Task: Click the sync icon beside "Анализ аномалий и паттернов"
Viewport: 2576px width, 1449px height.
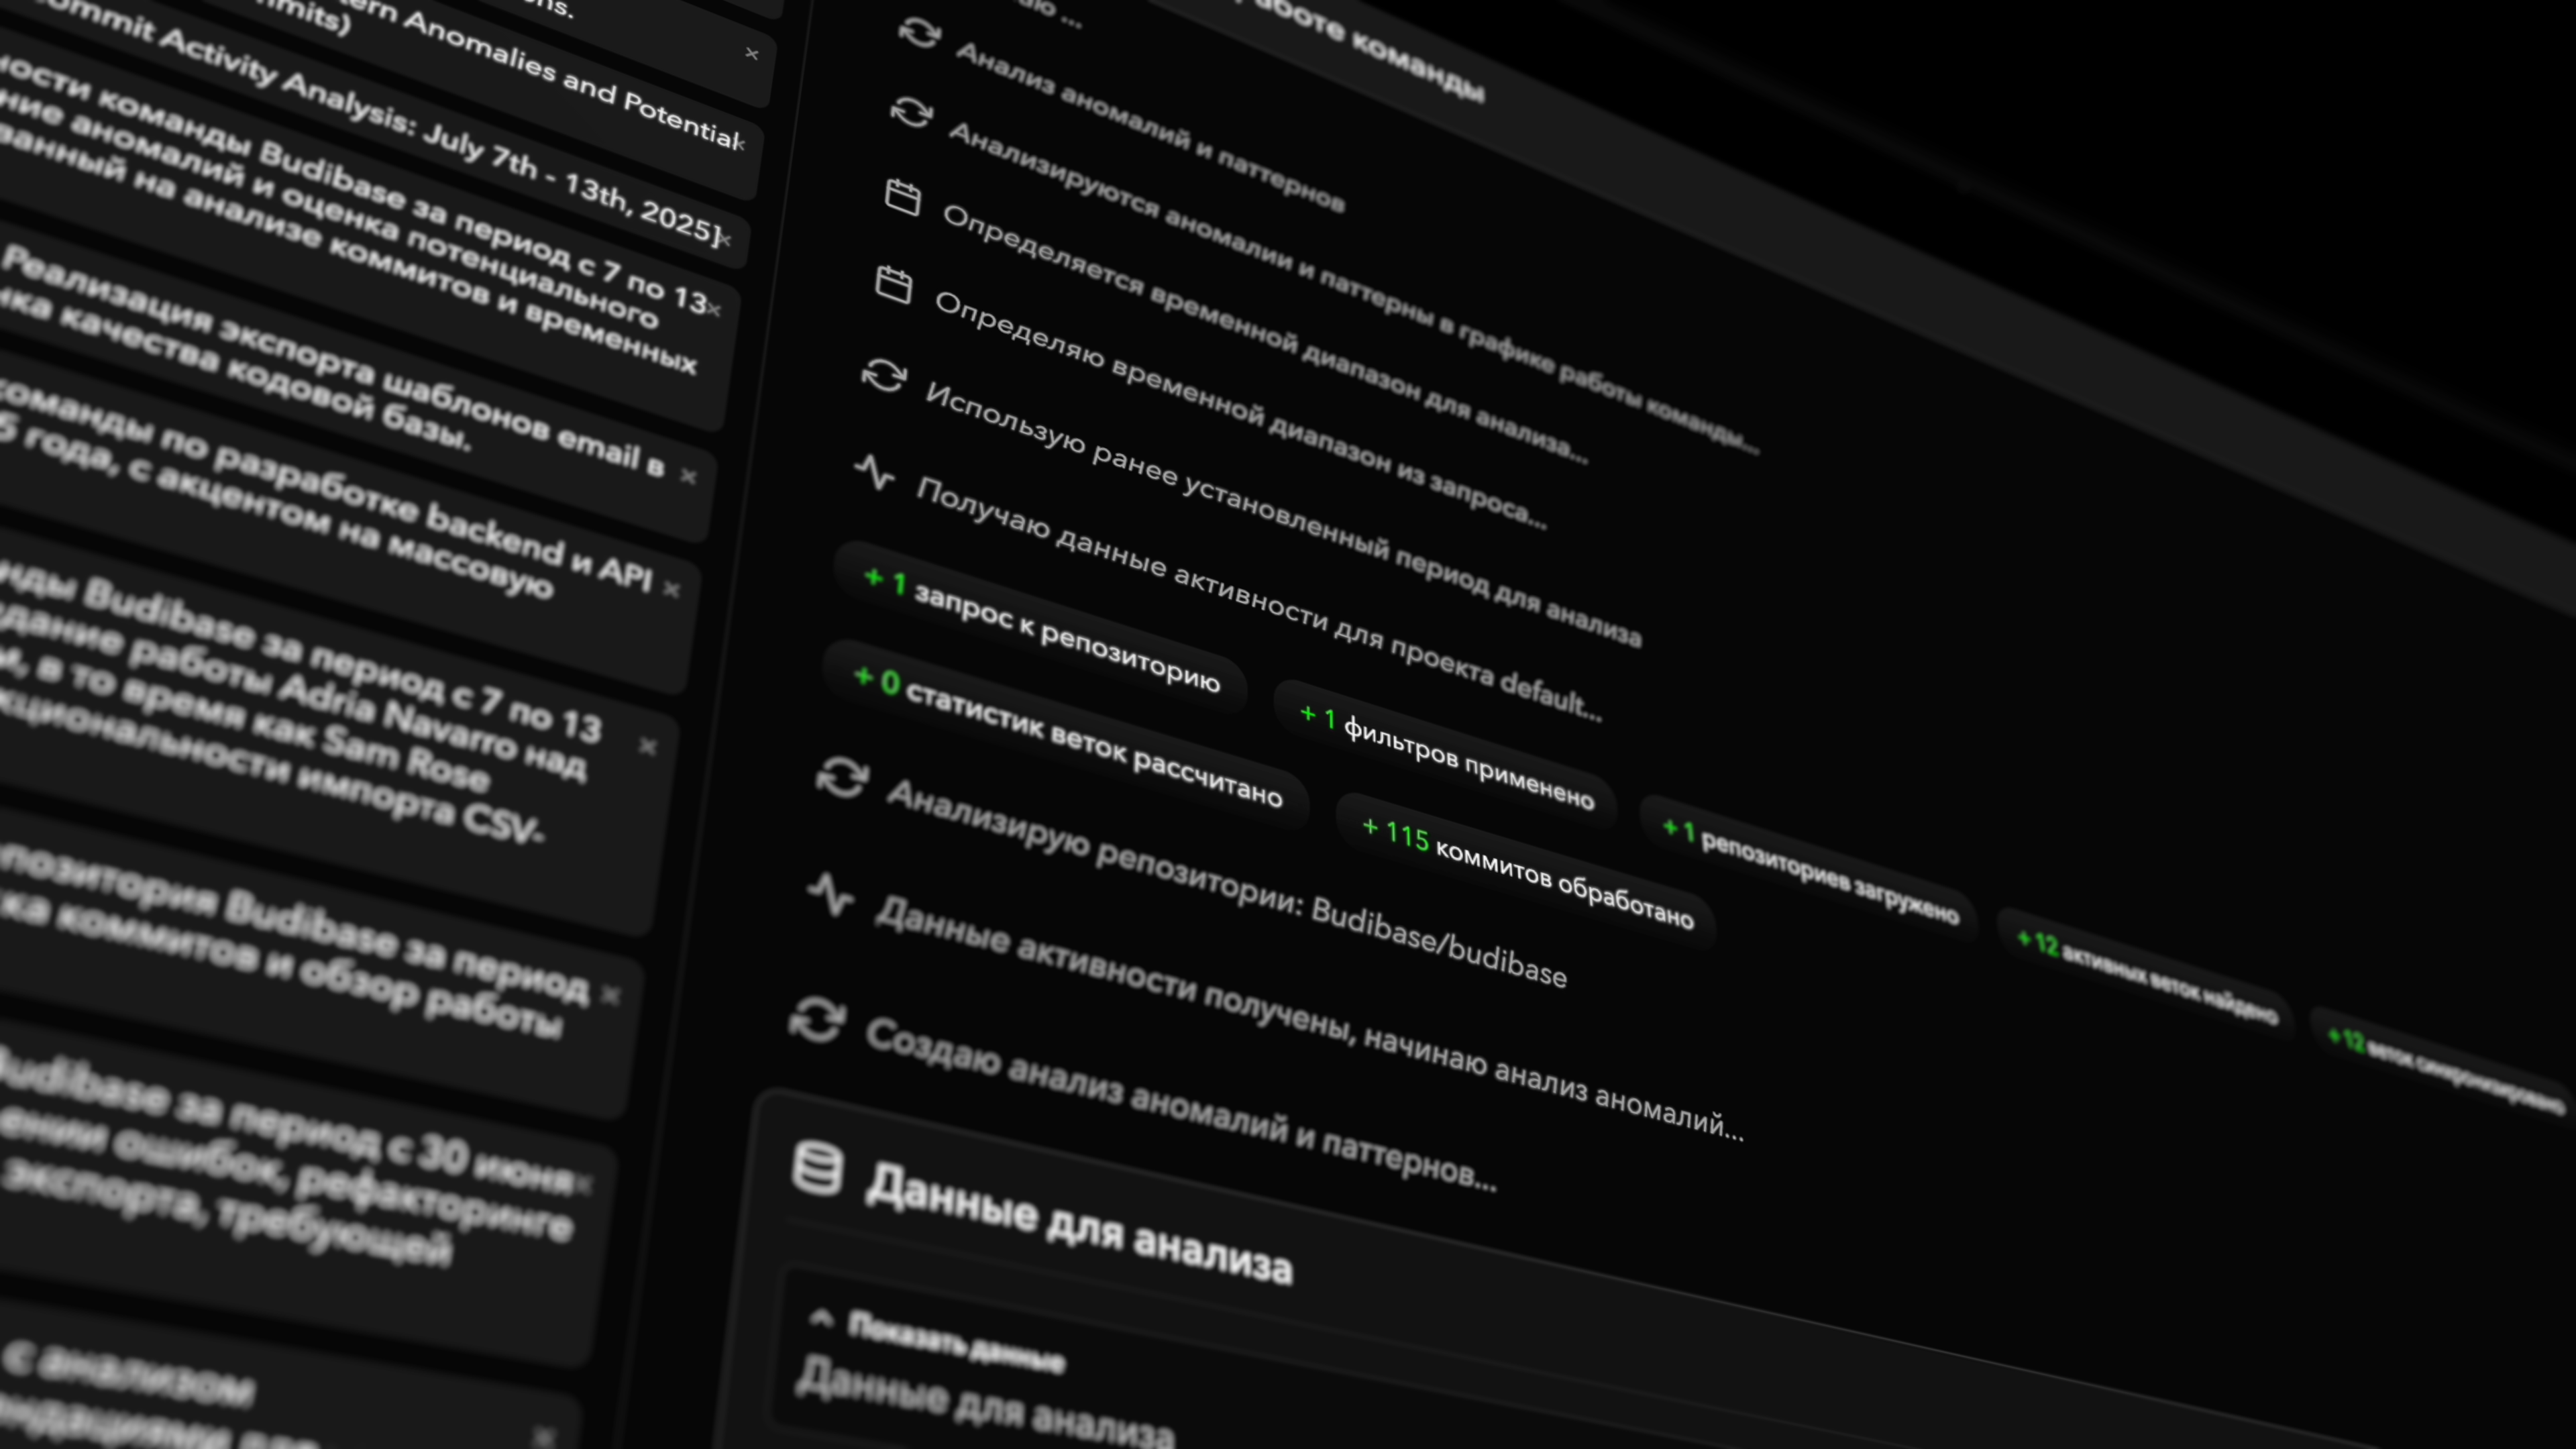Action: pos(919,32)
